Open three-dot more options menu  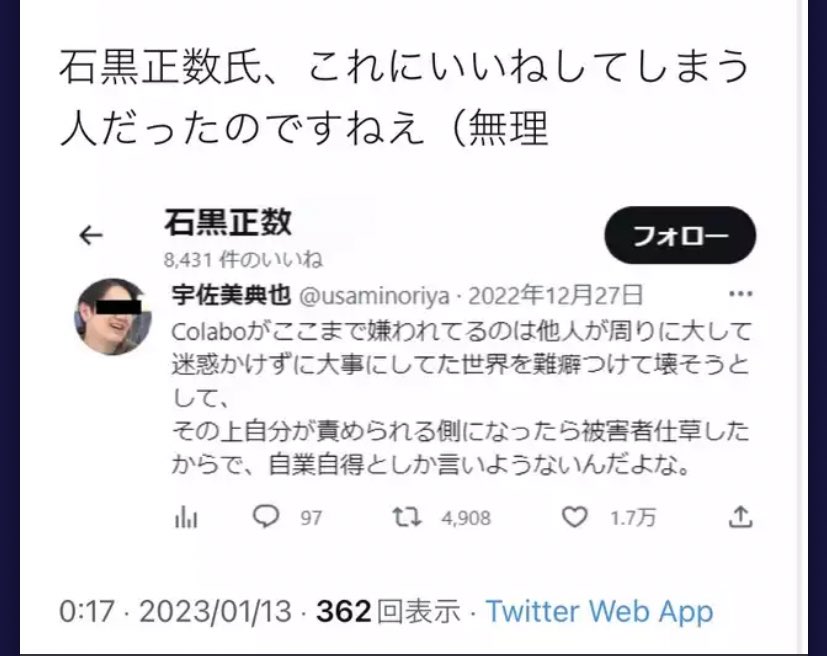point(741,294)
